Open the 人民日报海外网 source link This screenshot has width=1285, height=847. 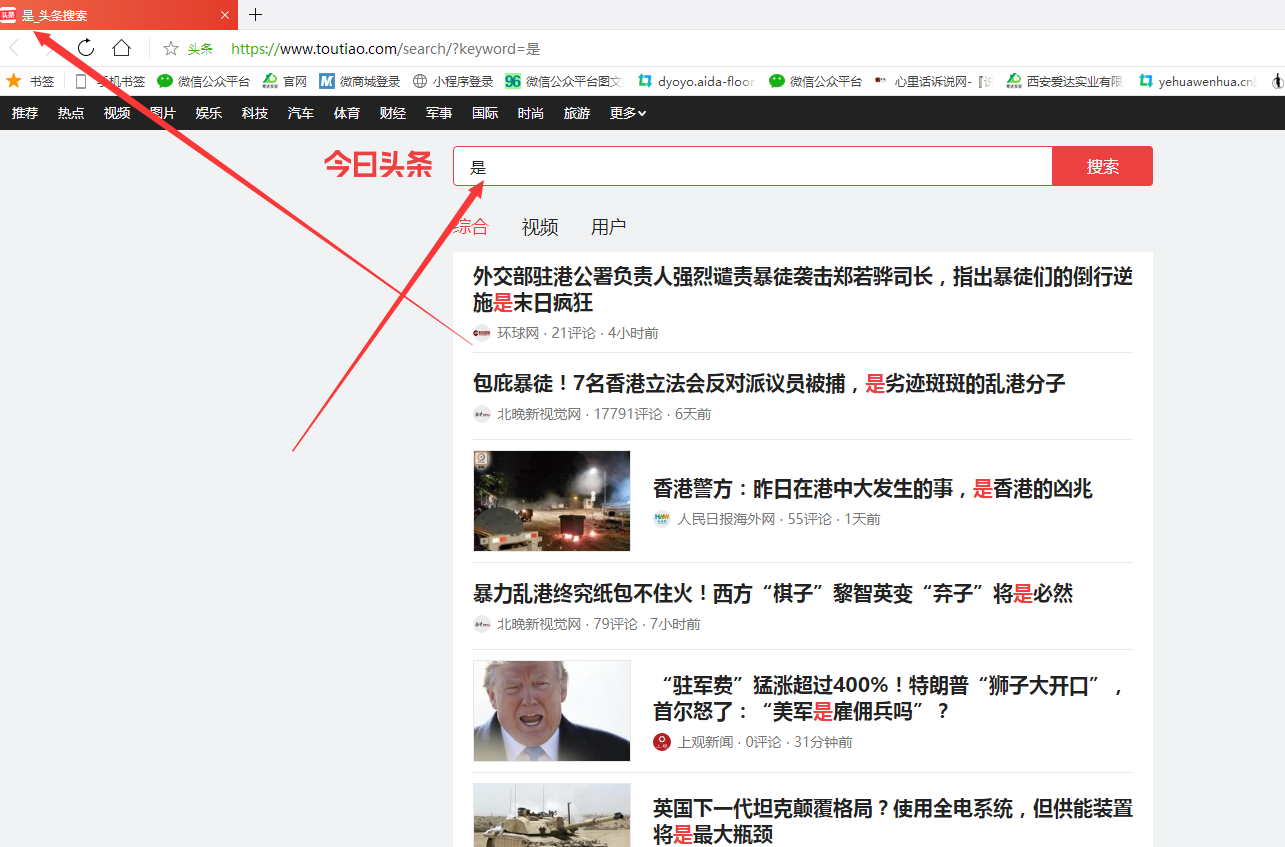click(726, 519)
